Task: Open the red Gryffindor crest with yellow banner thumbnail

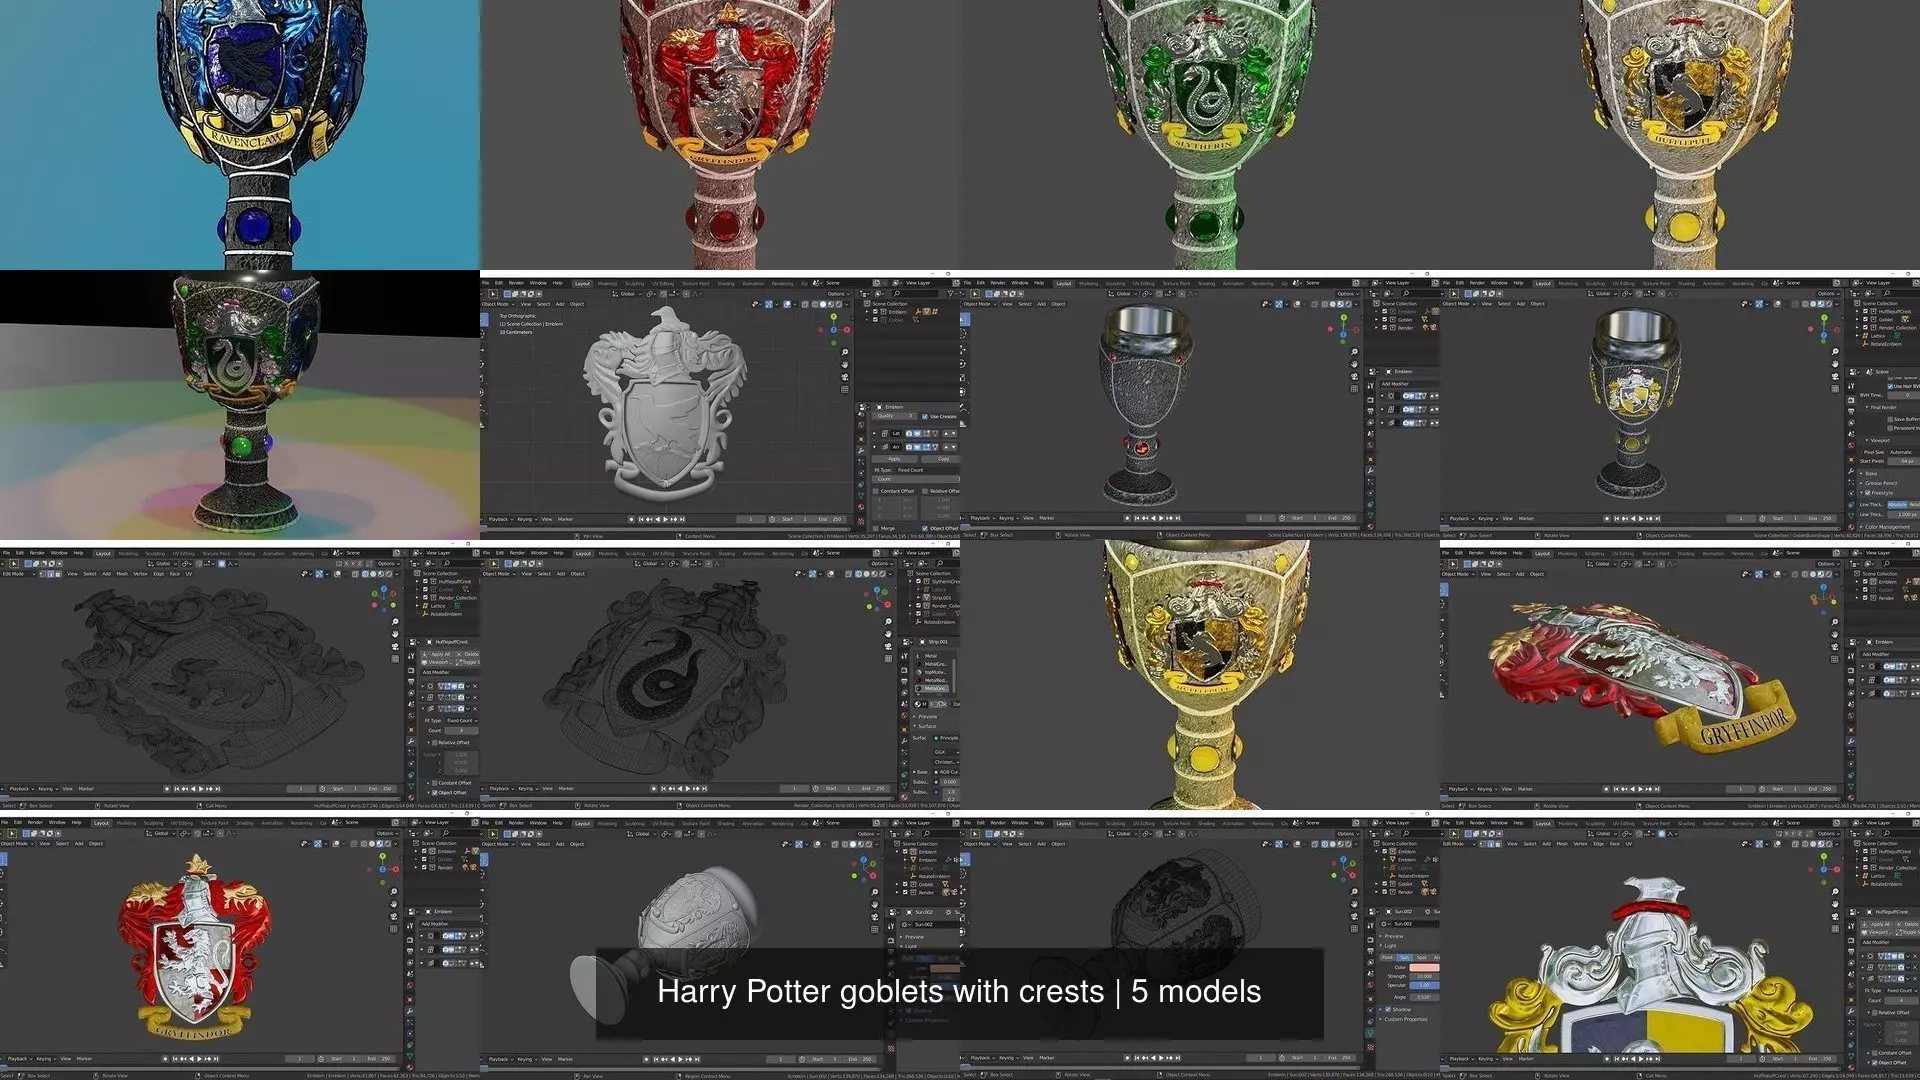Action: click(x=1680, y=675)
